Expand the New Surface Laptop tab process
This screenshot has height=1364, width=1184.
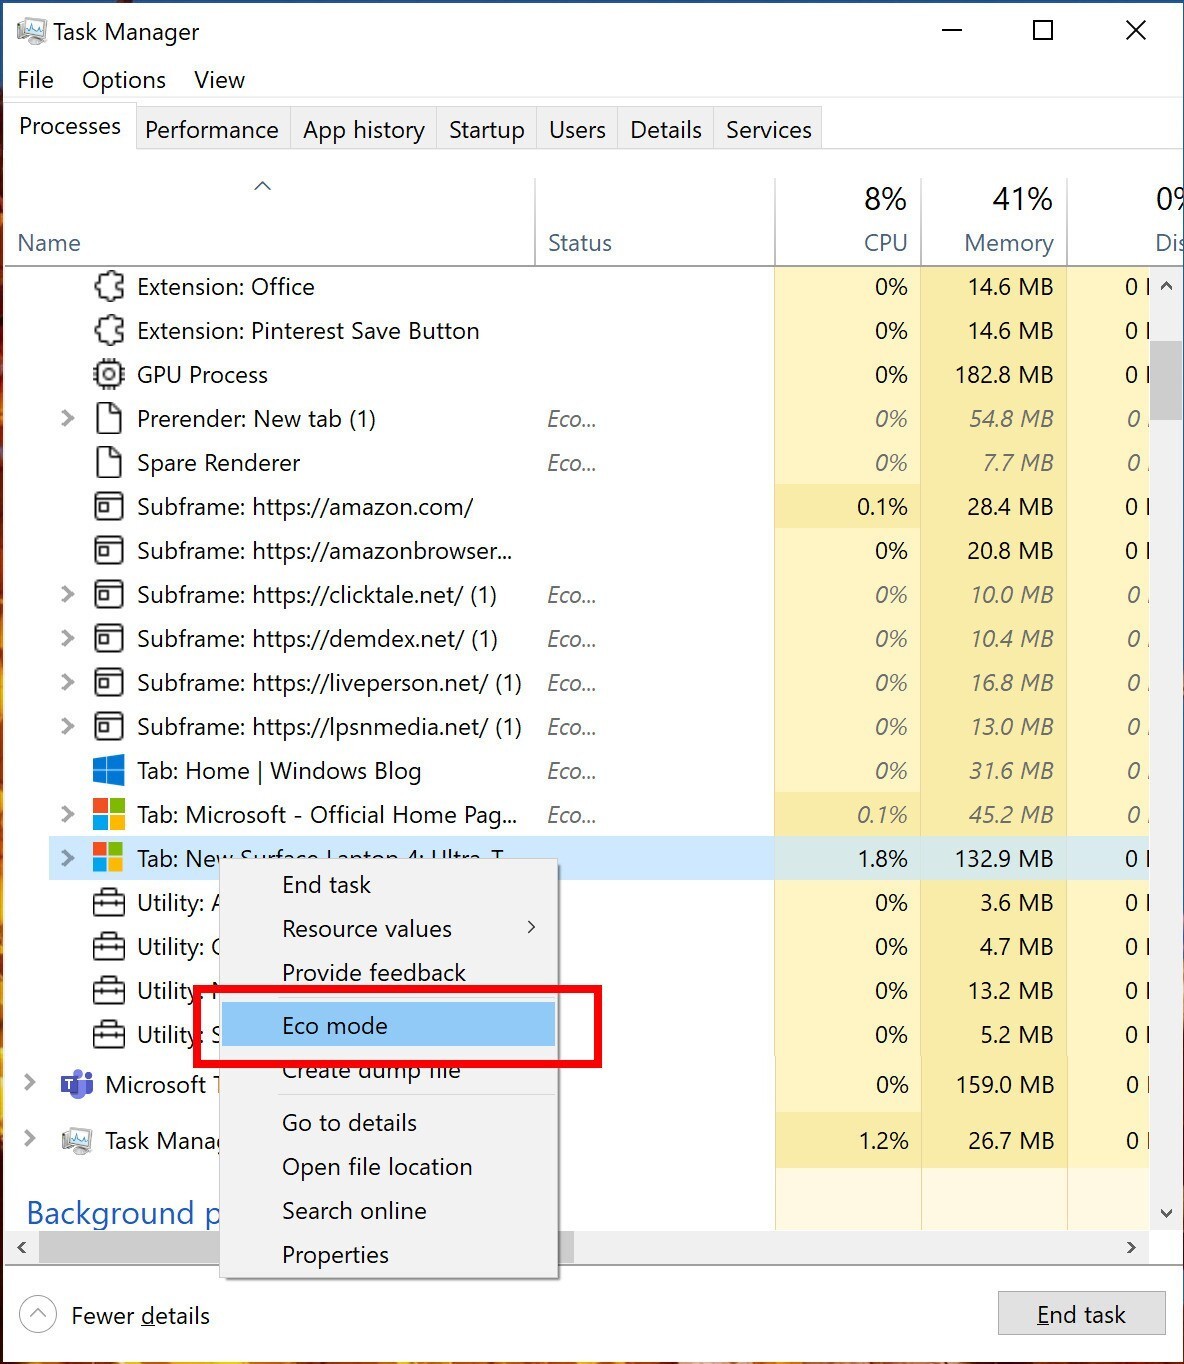(x=67, y=858)
